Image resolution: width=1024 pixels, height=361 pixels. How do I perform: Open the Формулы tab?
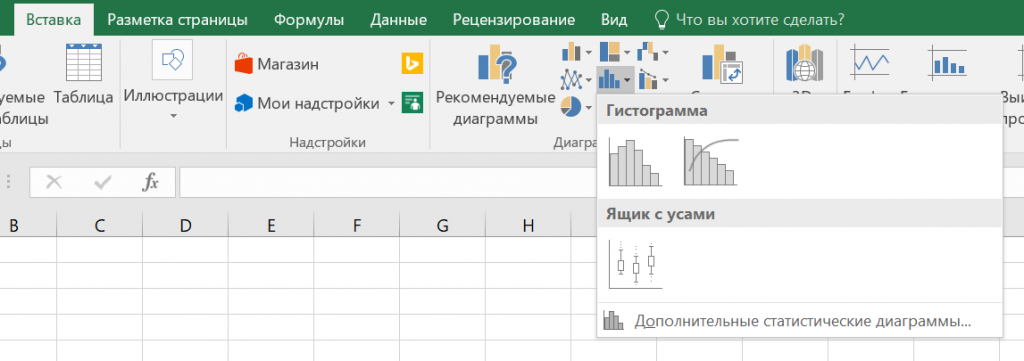(309, 20)
